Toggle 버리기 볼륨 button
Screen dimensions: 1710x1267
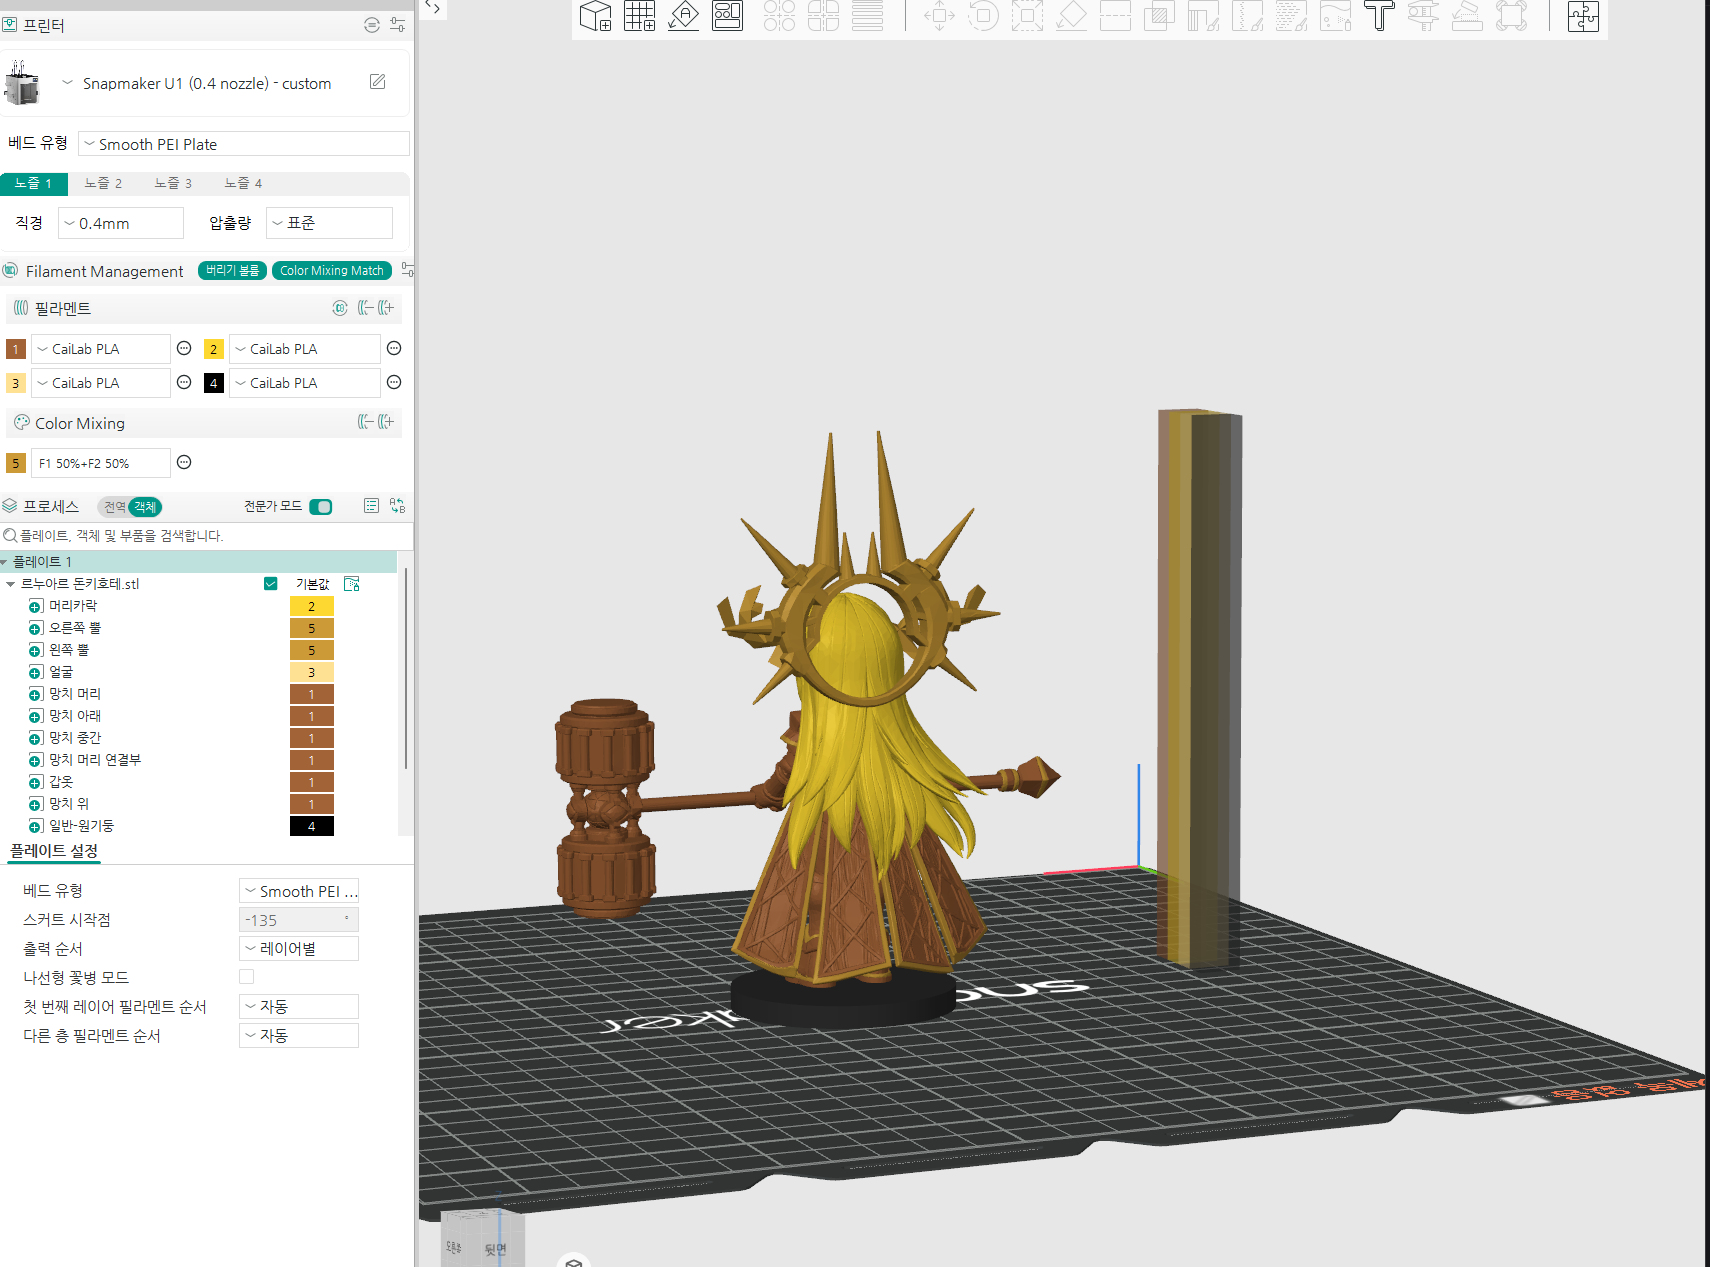point(232,271)
